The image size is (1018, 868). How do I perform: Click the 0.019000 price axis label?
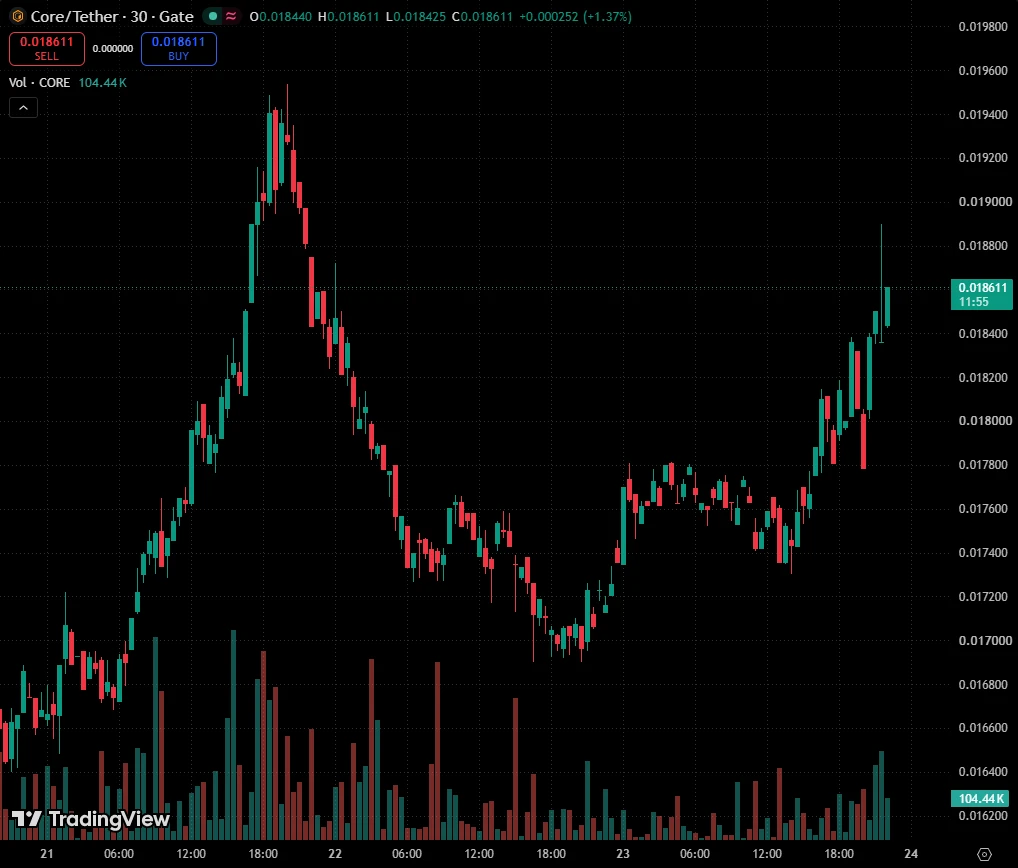point(985,202)
